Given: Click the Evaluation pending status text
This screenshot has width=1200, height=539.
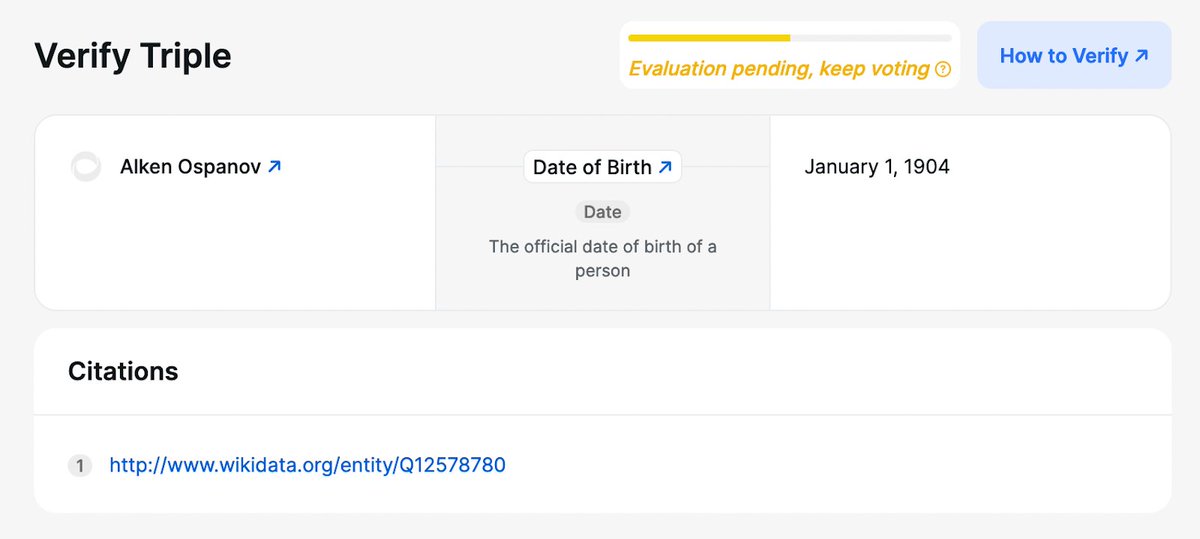Looking at the screenshot, I should pyautogui.click(x=778, y=69).
